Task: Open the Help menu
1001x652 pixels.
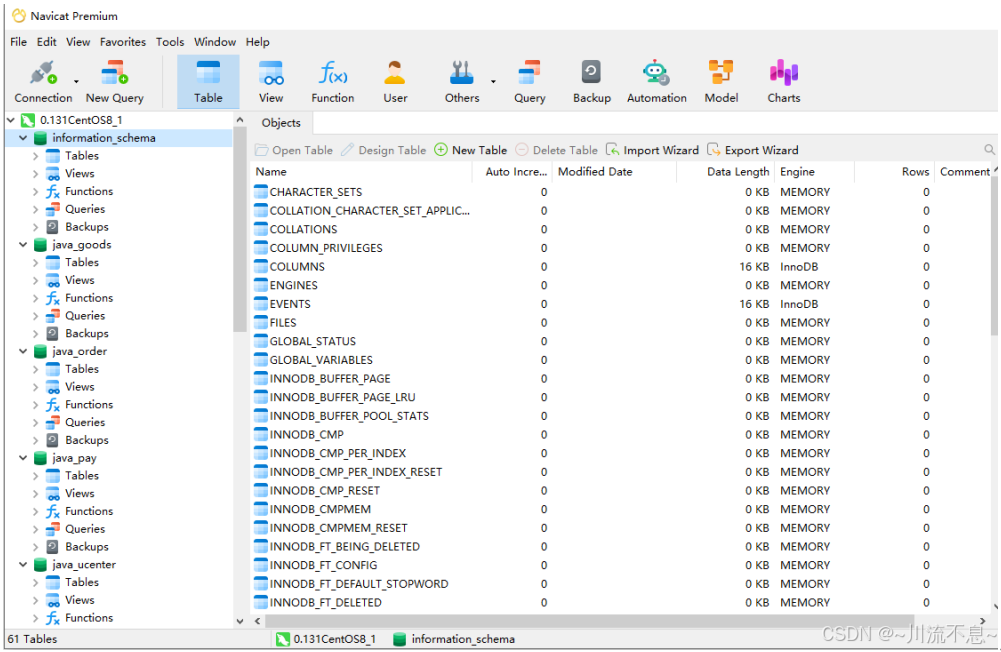Action: pos(257,42)
